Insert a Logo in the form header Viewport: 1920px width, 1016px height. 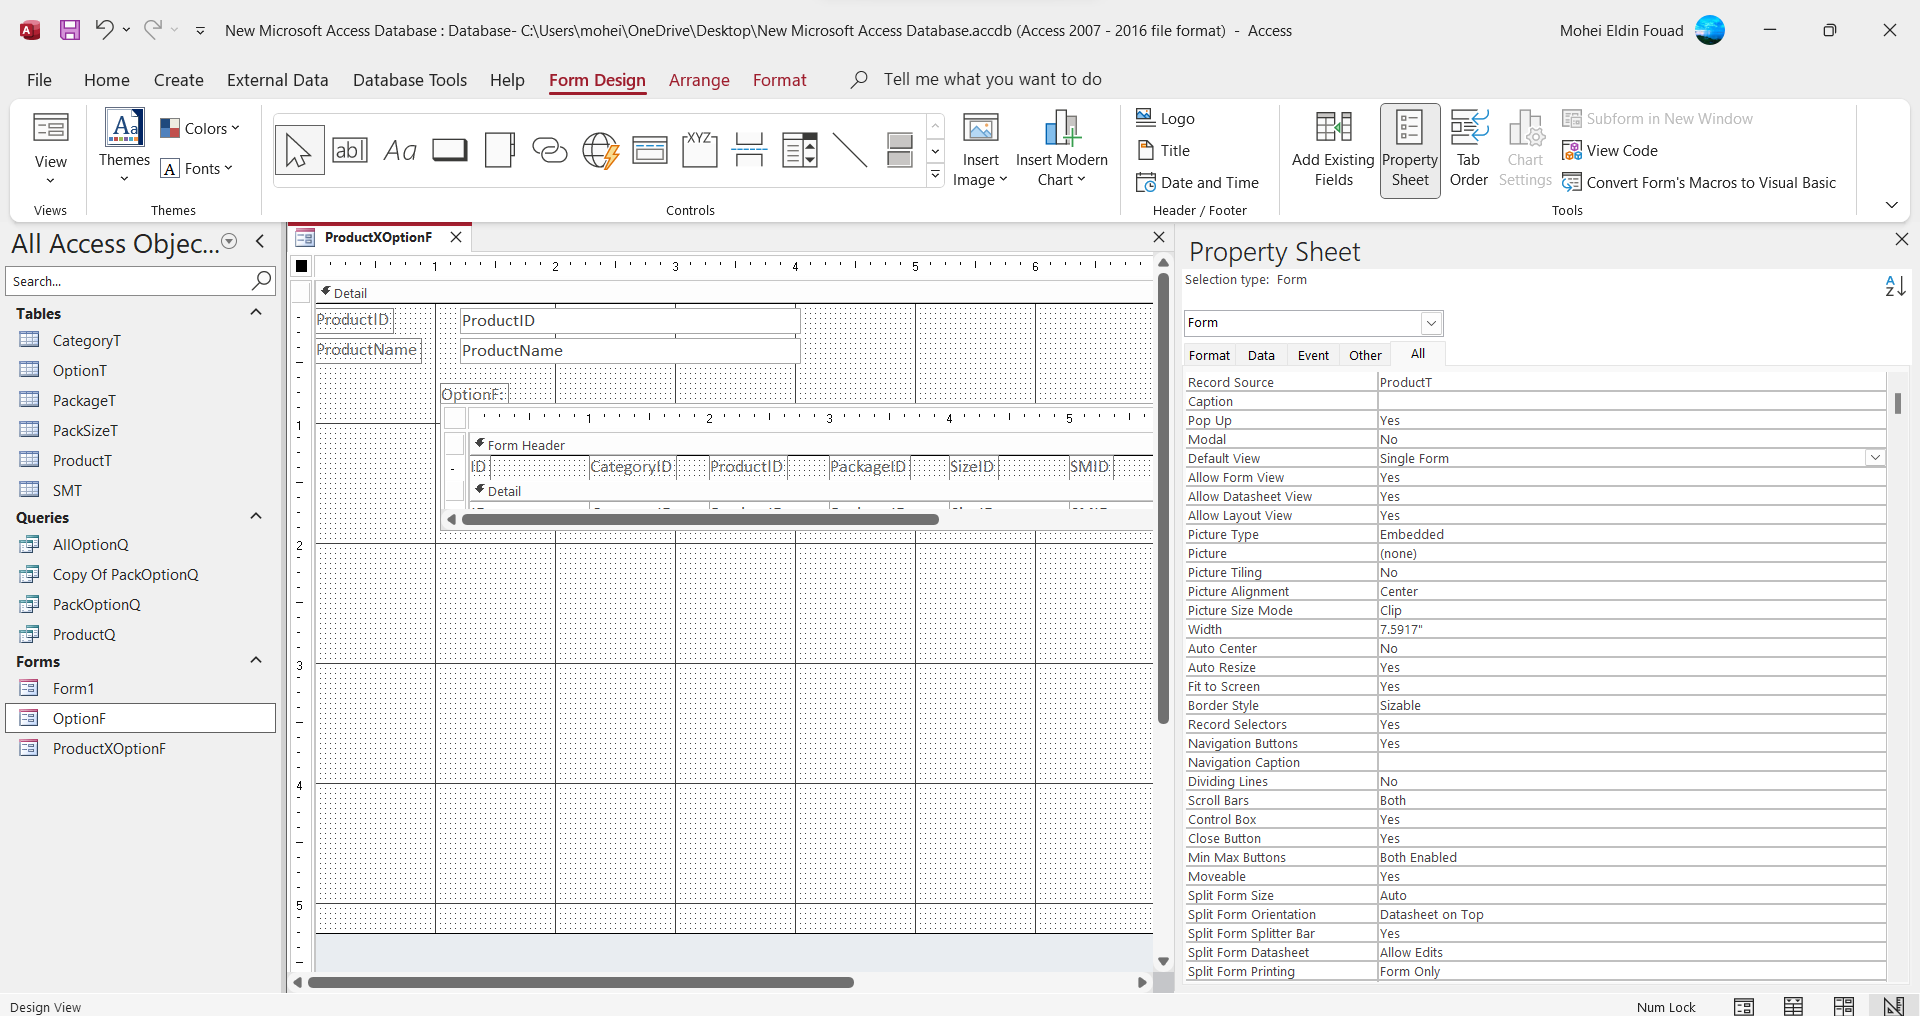[x=1166, y=119]
